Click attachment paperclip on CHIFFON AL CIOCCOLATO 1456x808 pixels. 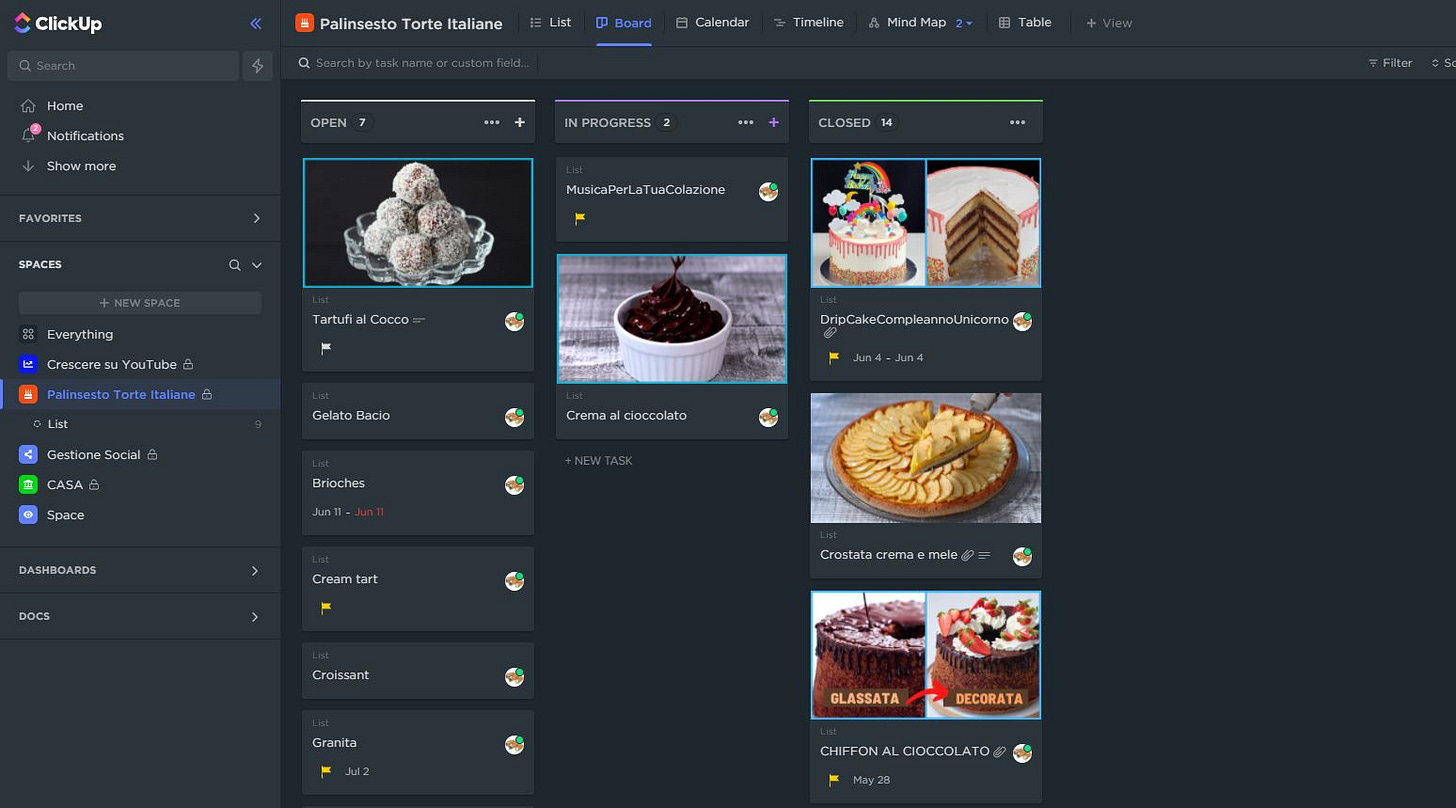pyautogui.click(x=999, y=751)
